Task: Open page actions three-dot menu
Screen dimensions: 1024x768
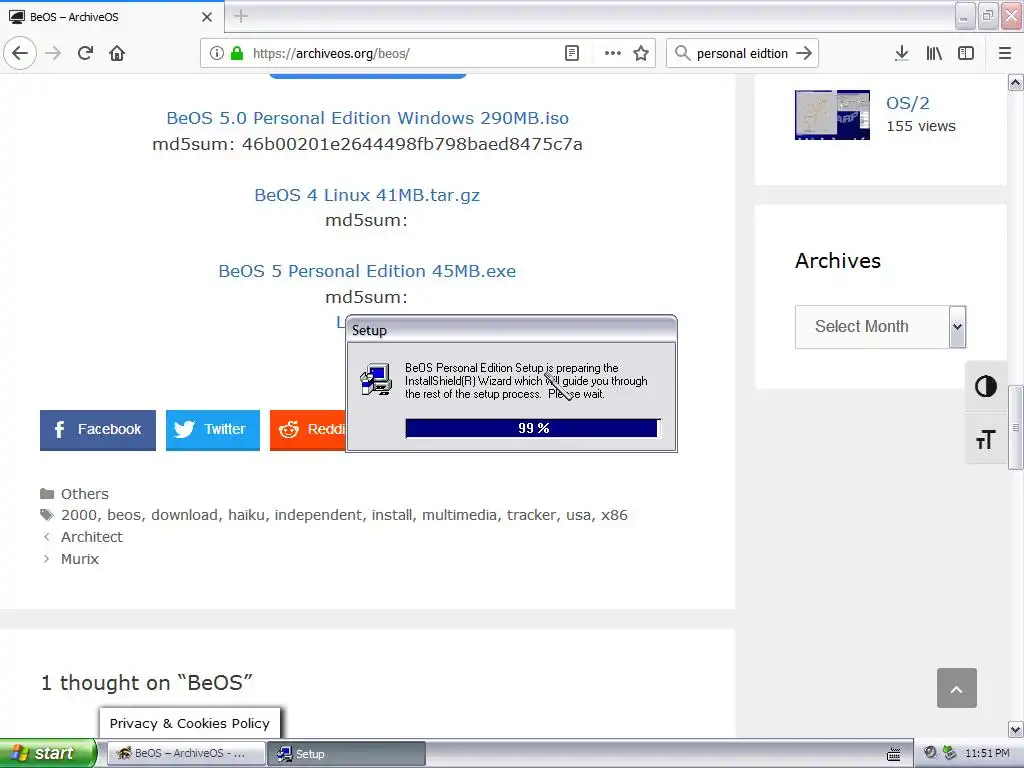Action: (613, 53)
